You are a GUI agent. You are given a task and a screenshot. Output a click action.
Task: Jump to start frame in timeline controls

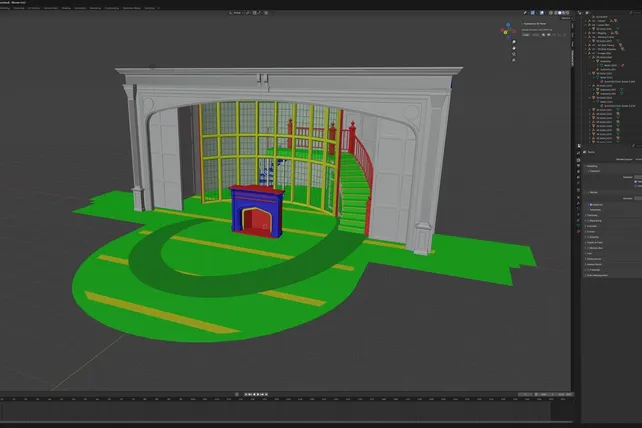point(246,394)
